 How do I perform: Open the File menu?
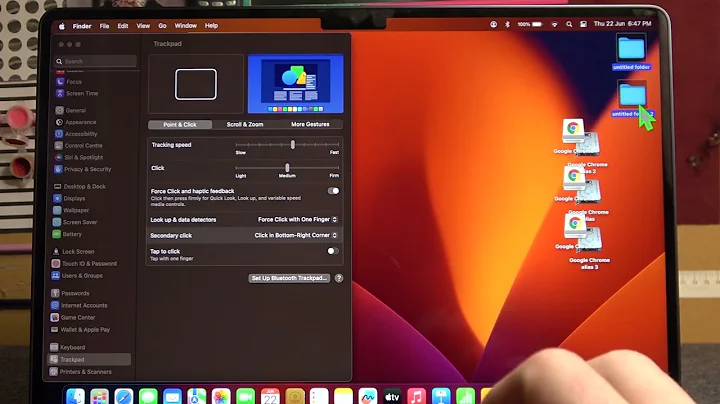click(x=104, y=26)
